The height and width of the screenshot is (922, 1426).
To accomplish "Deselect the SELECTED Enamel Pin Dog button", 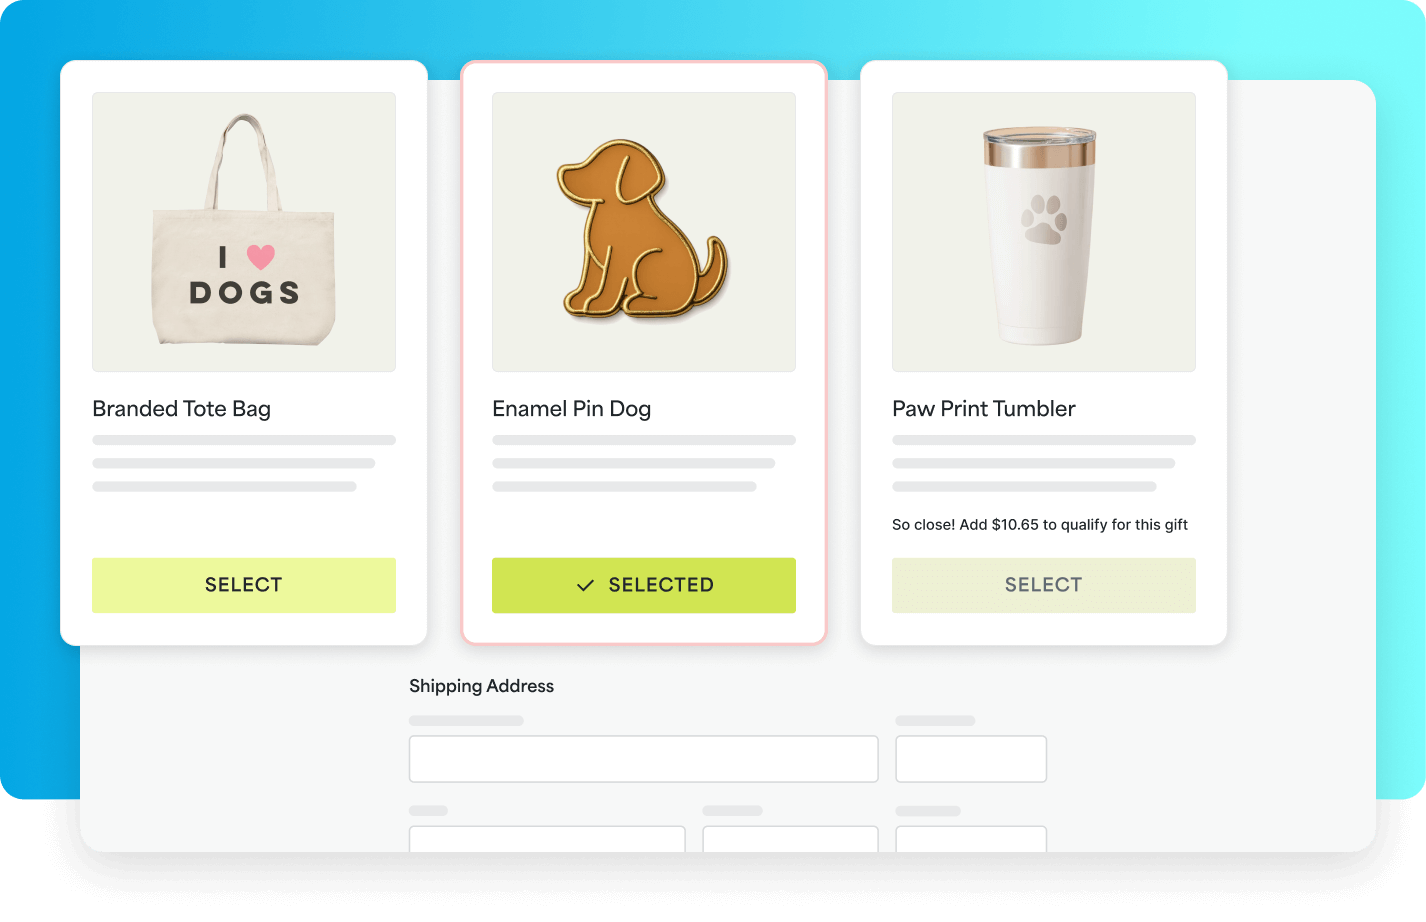I will (644, 585).
